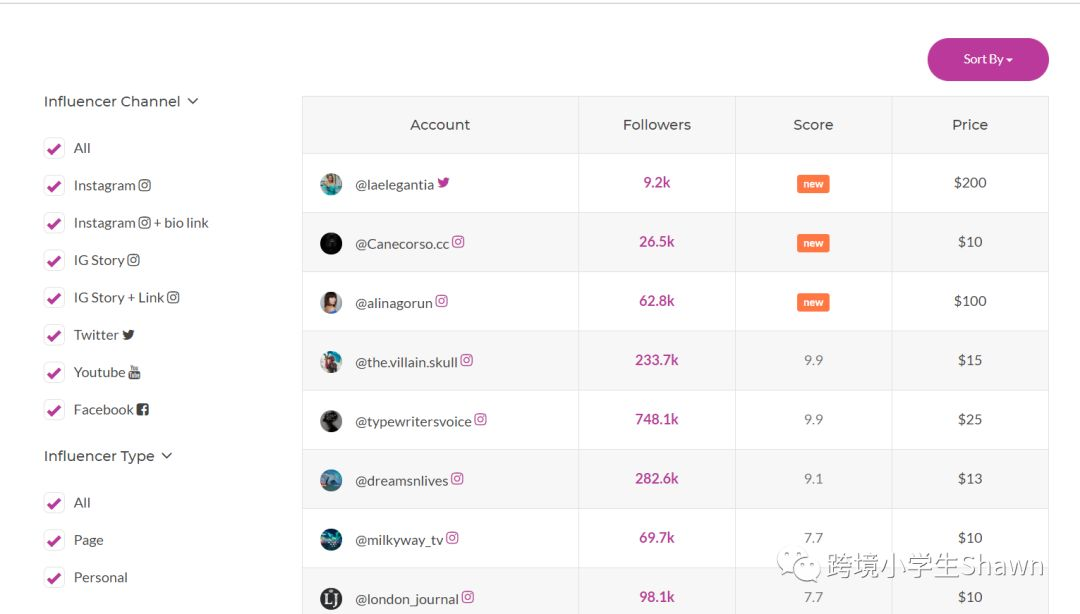
Task: Click Instagram icon in Instagram filter label
Action: coord(145,185)
